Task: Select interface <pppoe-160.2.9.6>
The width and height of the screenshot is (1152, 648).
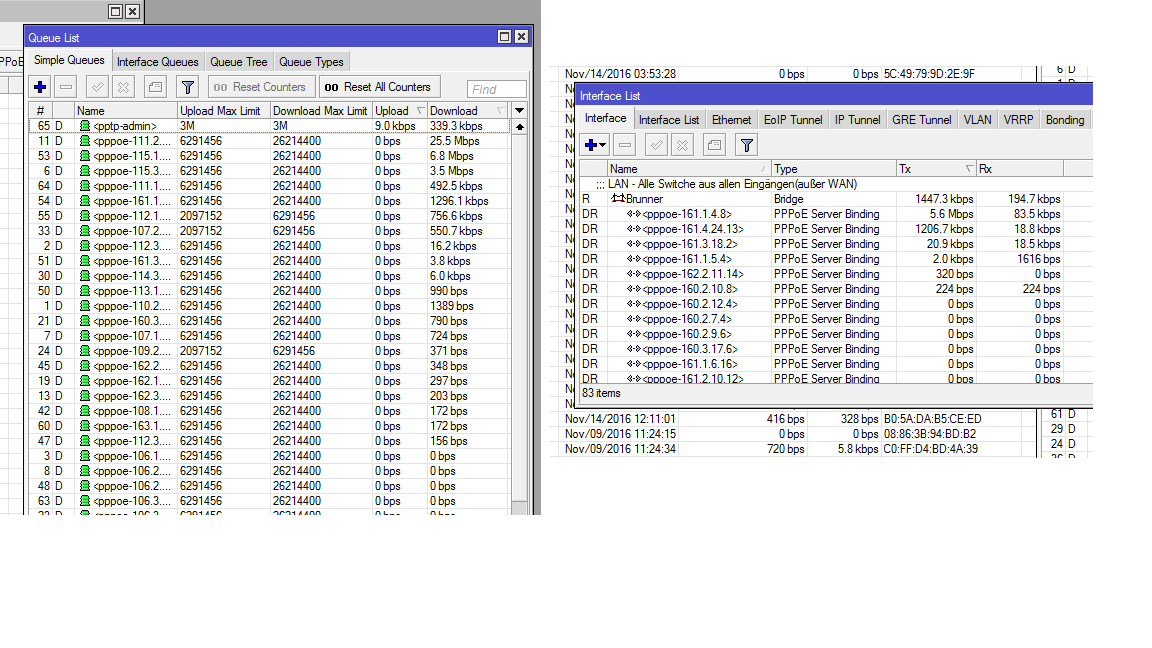Action: coord(835,334)
